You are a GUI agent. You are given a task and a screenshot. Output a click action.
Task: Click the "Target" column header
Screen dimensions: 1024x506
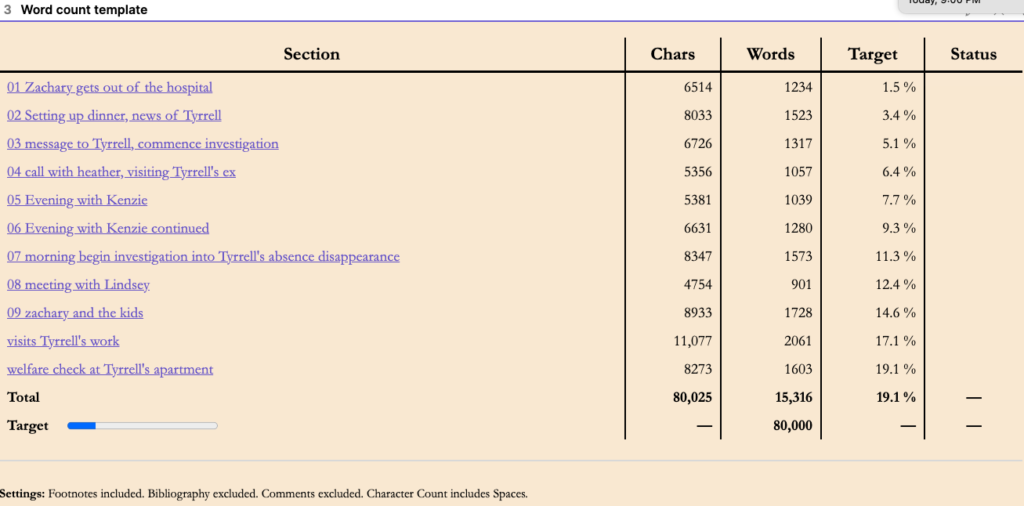click(872, 54)
